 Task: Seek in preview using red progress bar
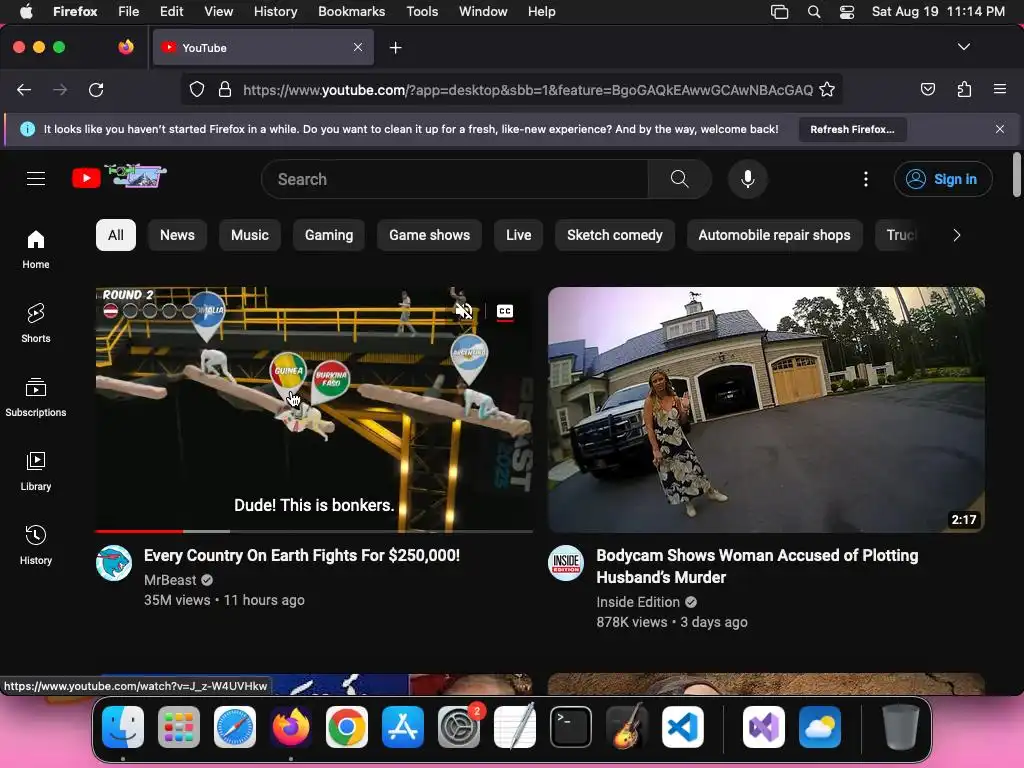click(x=314, y=531)
